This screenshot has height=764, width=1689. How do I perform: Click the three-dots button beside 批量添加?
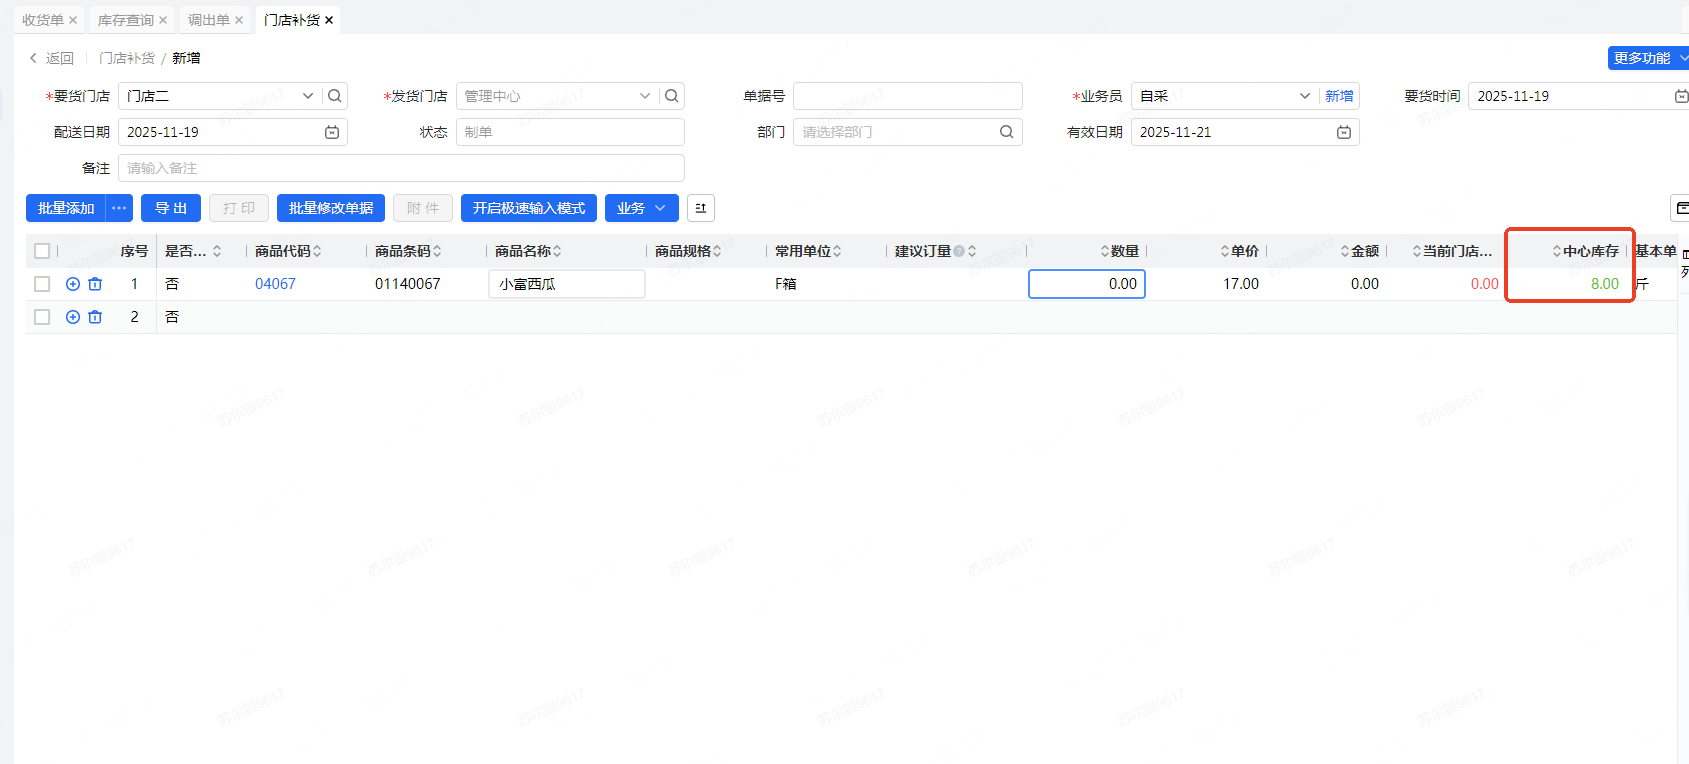(119, 208)
